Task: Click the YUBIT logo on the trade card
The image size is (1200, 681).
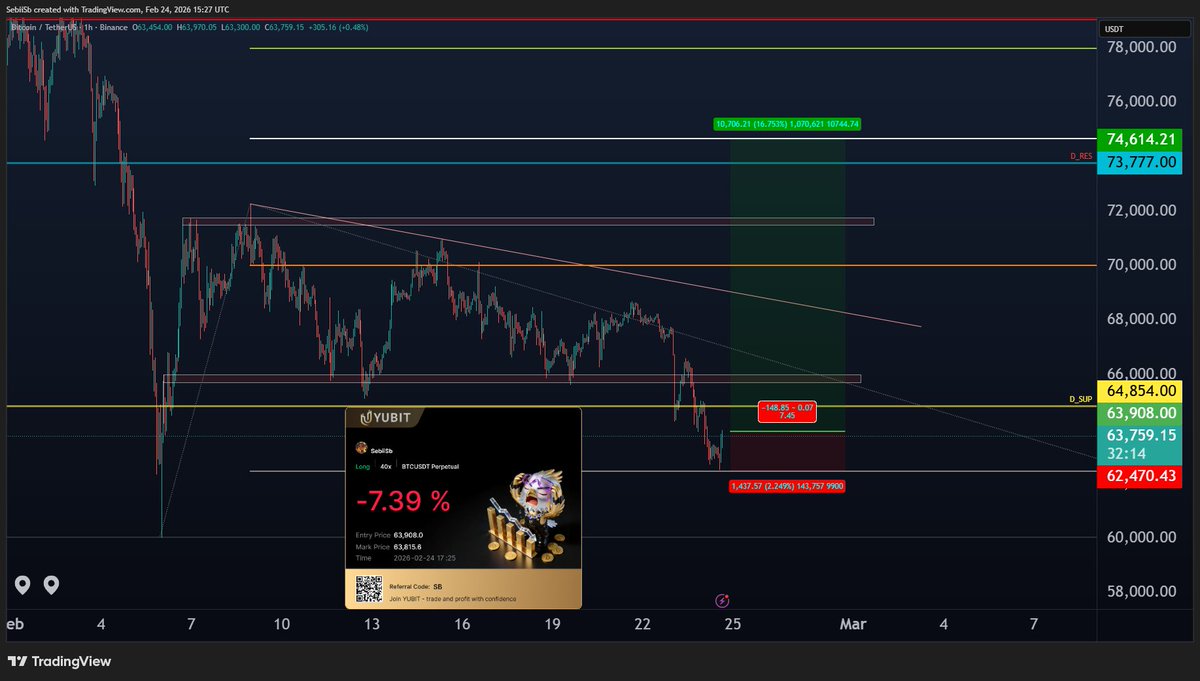Action: (386, 418)
